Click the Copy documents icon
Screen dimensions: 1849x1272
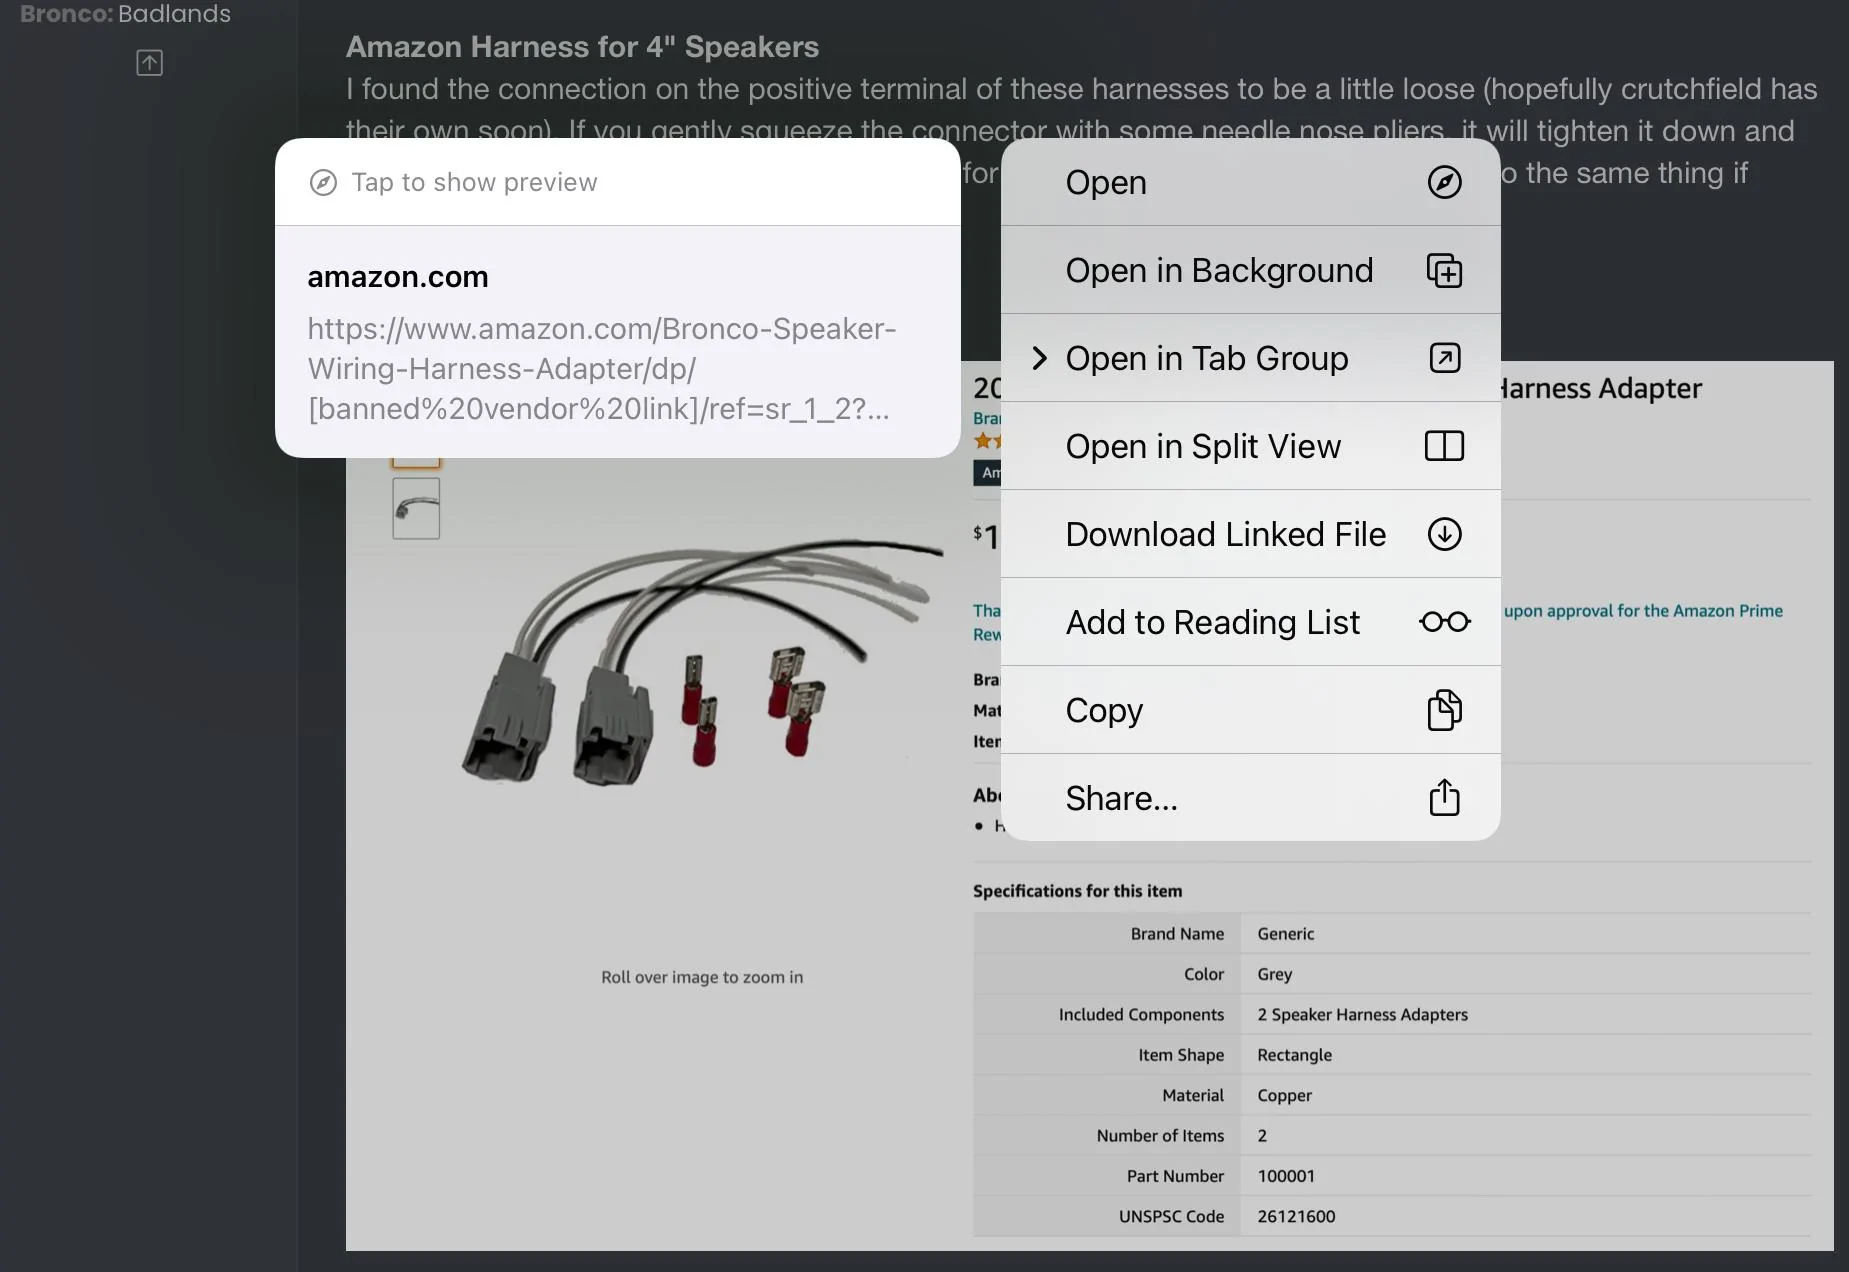(x=1444, y=710)
